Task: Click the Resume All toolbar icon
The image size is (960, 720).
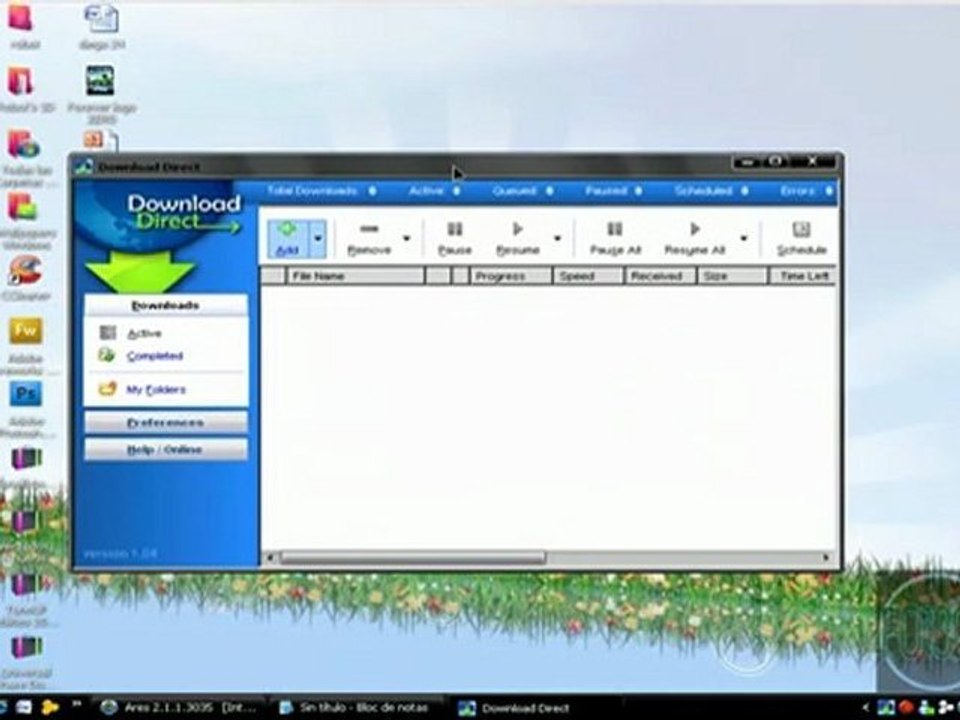Action: point(695,238)
